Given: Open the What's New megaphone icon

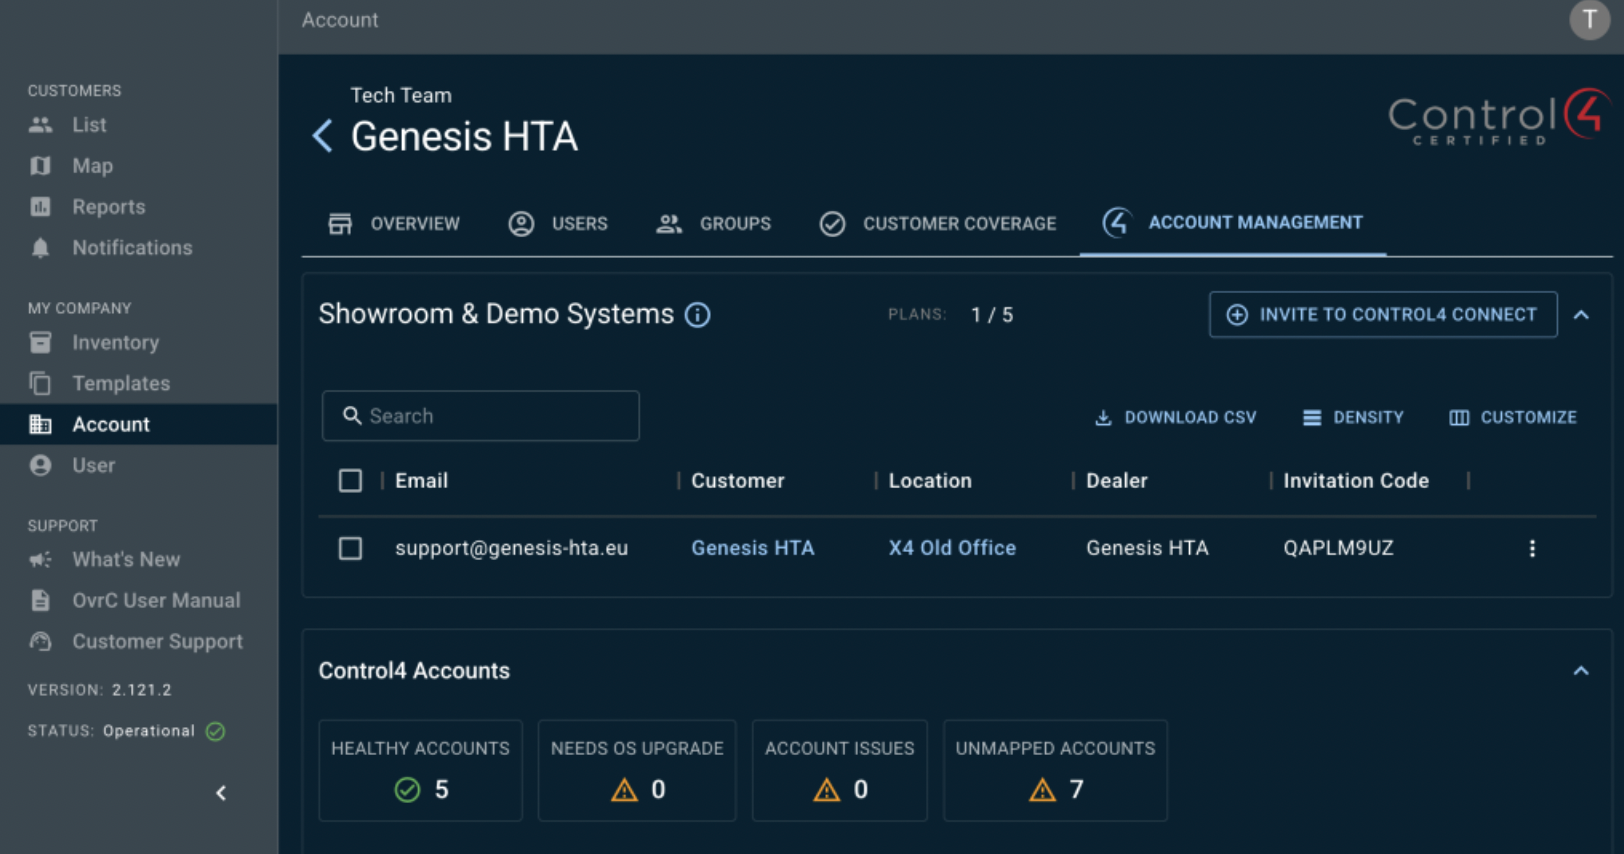Looking at the screenshot, I should click(40, 560).
